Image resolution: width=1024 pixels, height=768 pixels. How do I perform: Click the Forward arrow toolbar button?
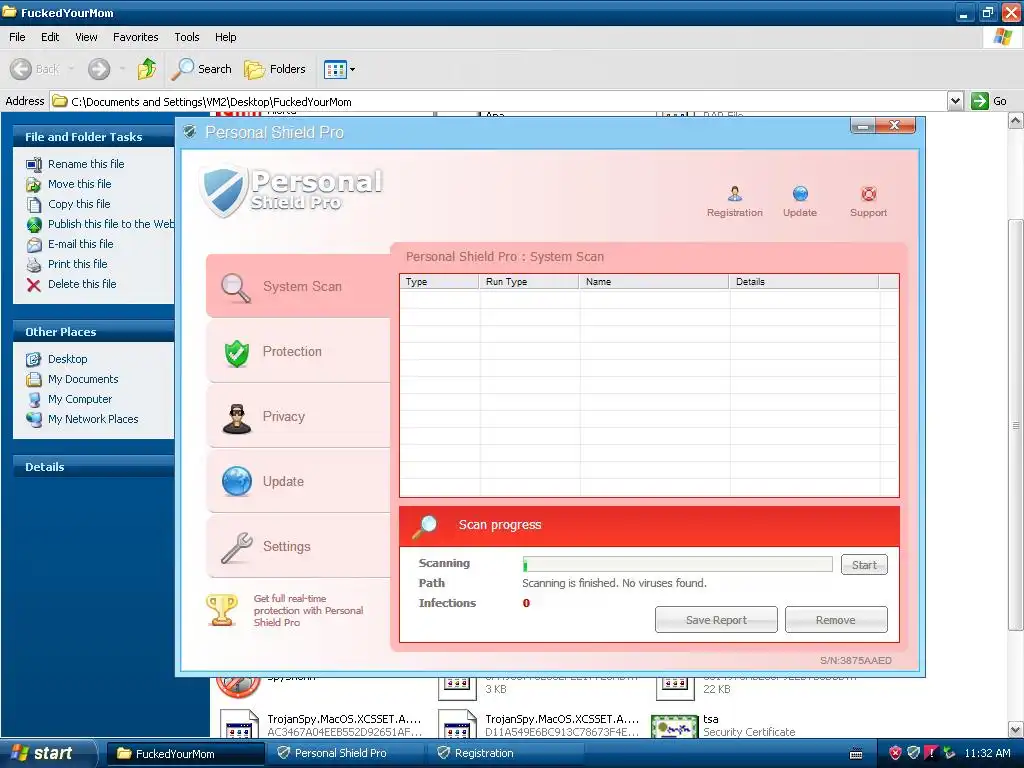pos(99,69)
